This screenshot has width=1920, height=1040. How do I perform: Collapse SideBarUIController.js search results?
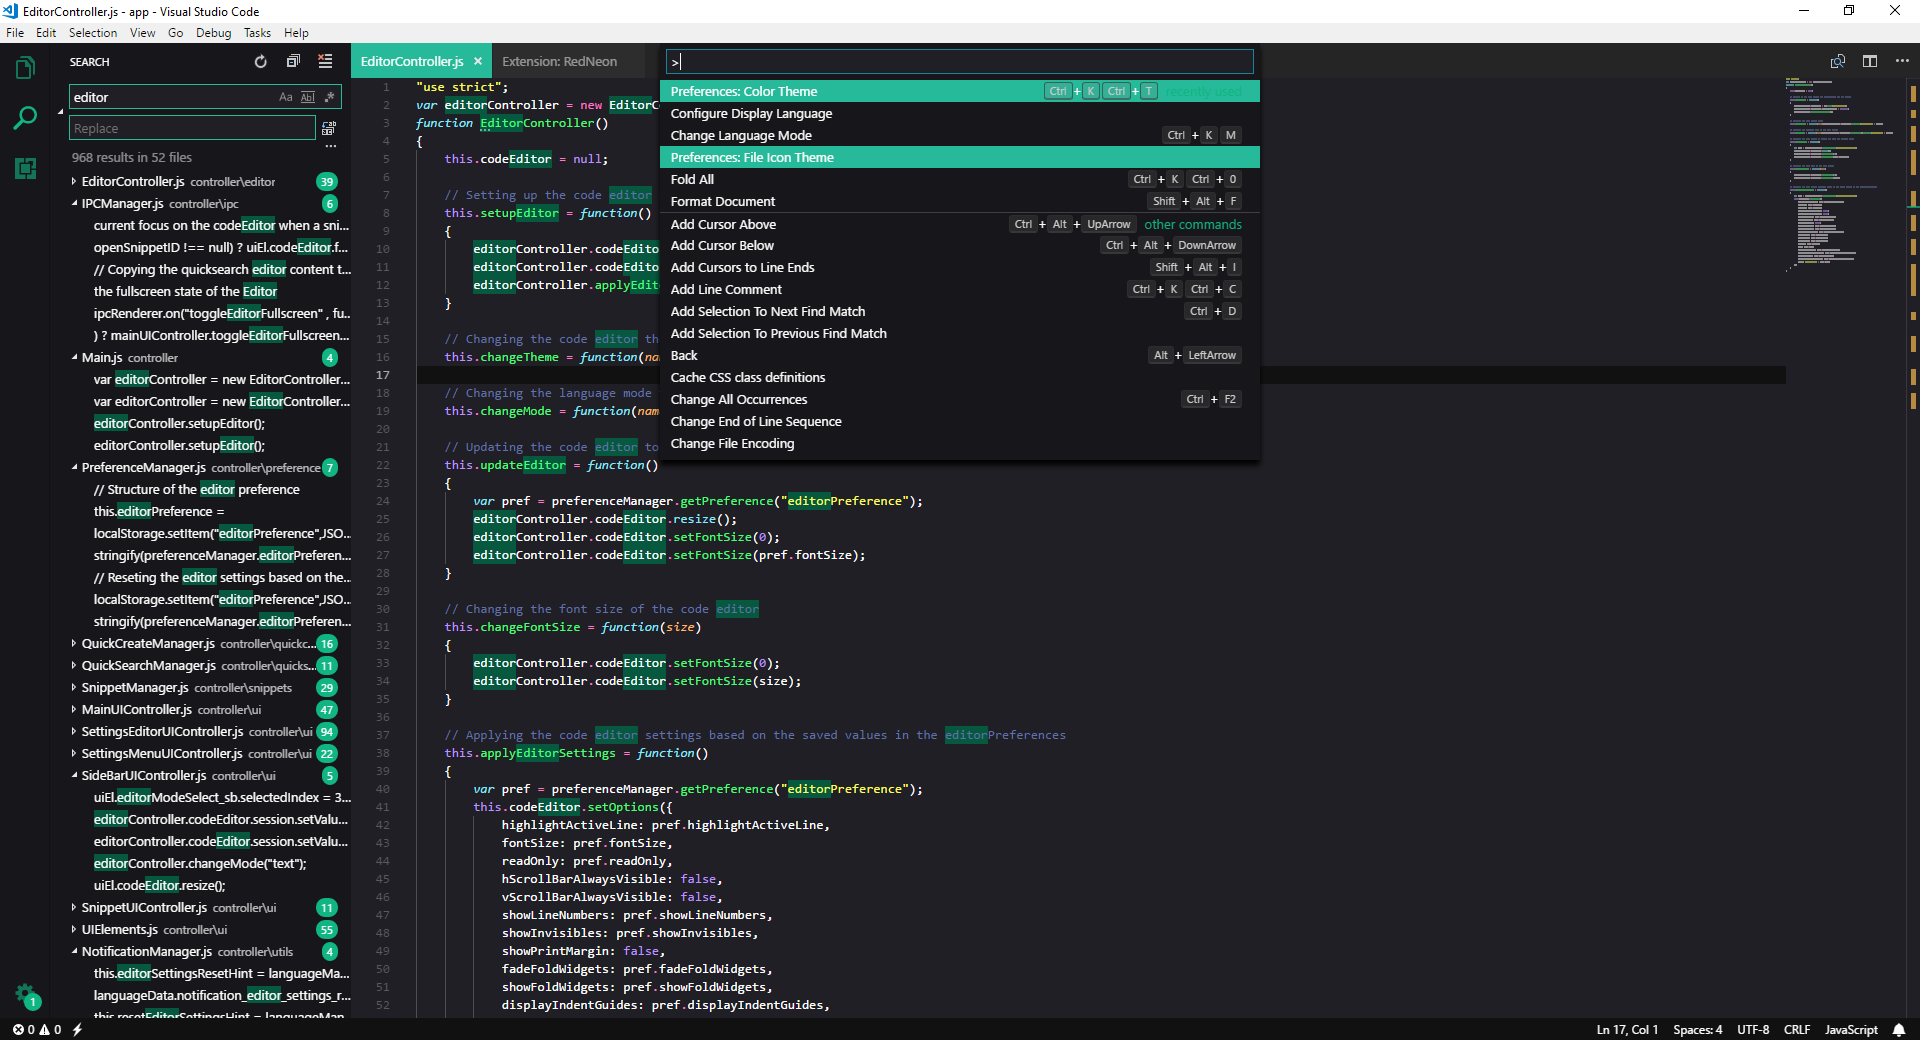click(x=74, y=776)
